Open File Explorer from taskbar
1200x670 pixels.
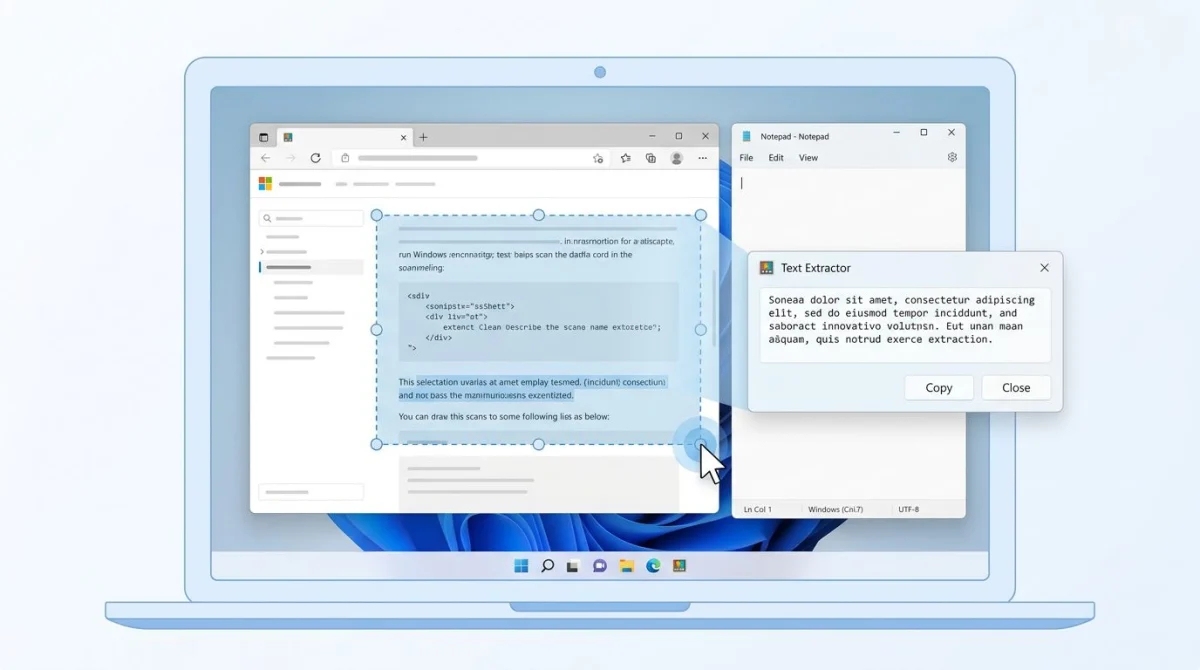point(626,566)
